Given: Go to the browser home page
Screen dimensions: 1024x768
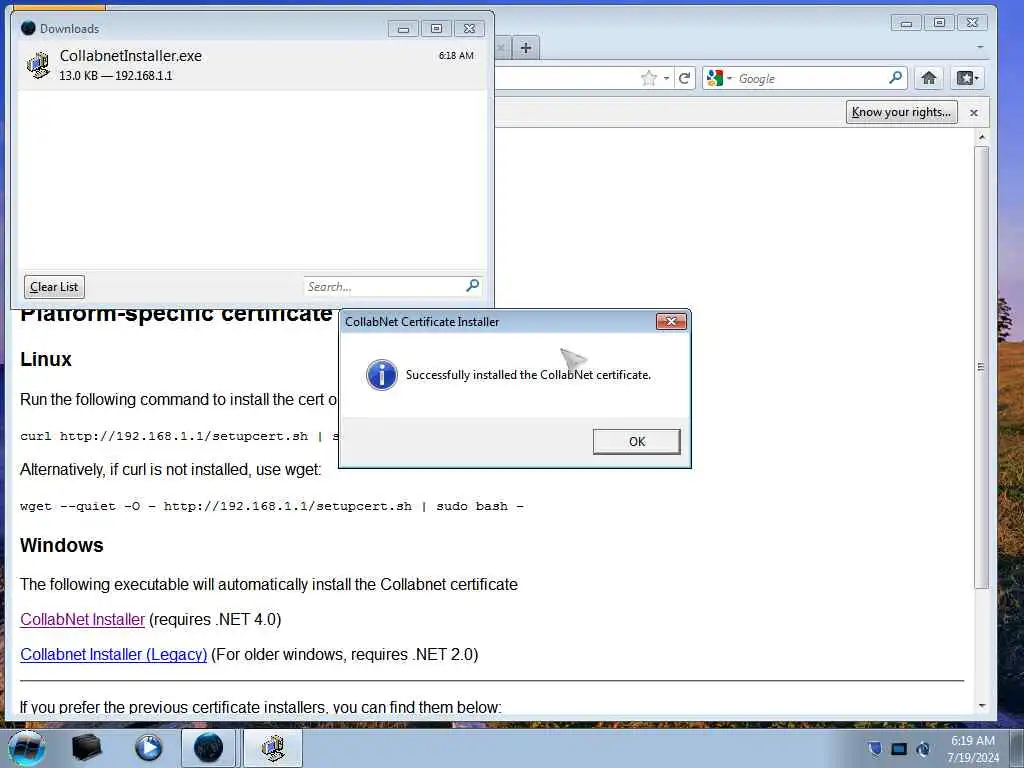Looking at the screenshot, I should [x=928, y=78].
